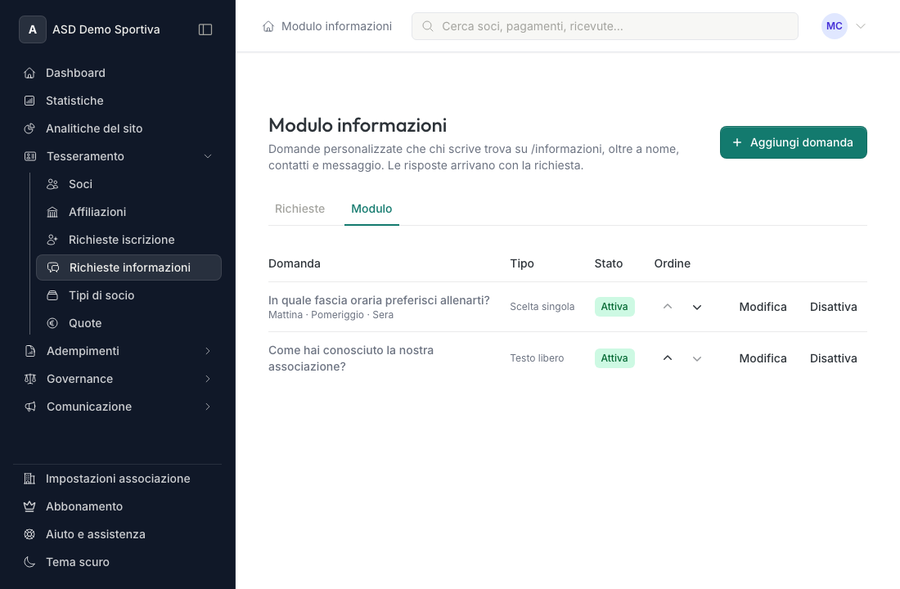Select the Modulo tab

coord(371,209)
